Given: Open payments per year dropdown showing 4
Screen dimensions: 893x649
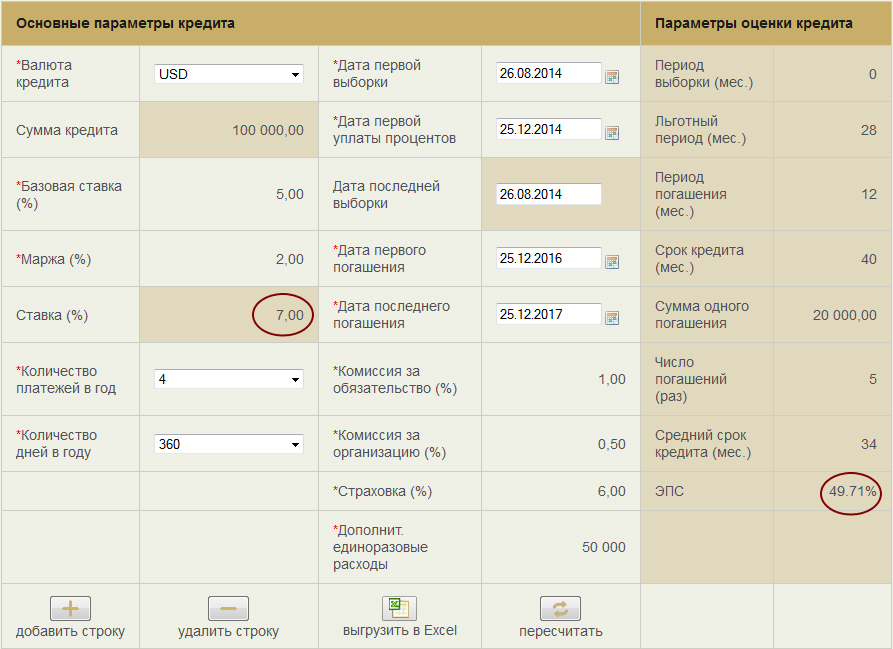Looking at the screenshot, I should click(228, 379).
